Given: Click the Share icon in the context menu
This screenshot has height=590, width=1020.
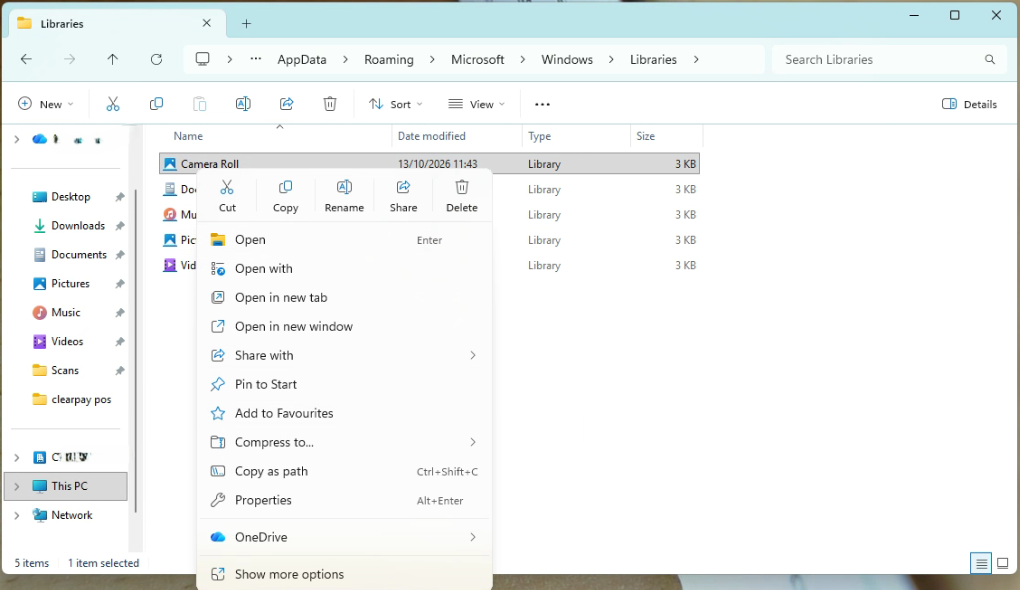Looking at the screenshot, I should (x=403, y=187).
